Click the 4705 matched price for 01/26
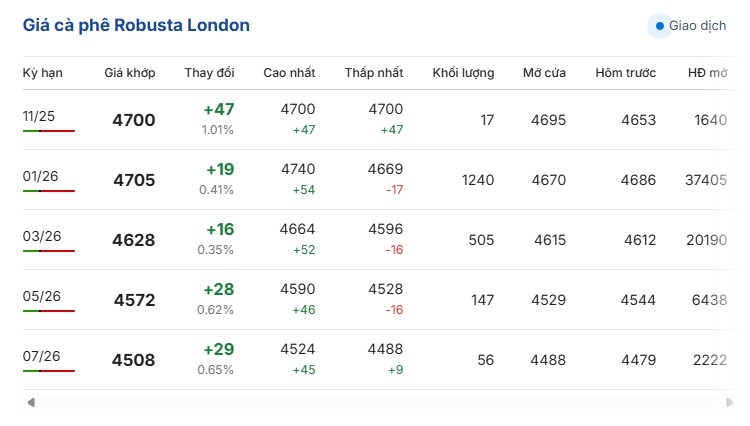 pyautogui.click(x=134, y=181)
